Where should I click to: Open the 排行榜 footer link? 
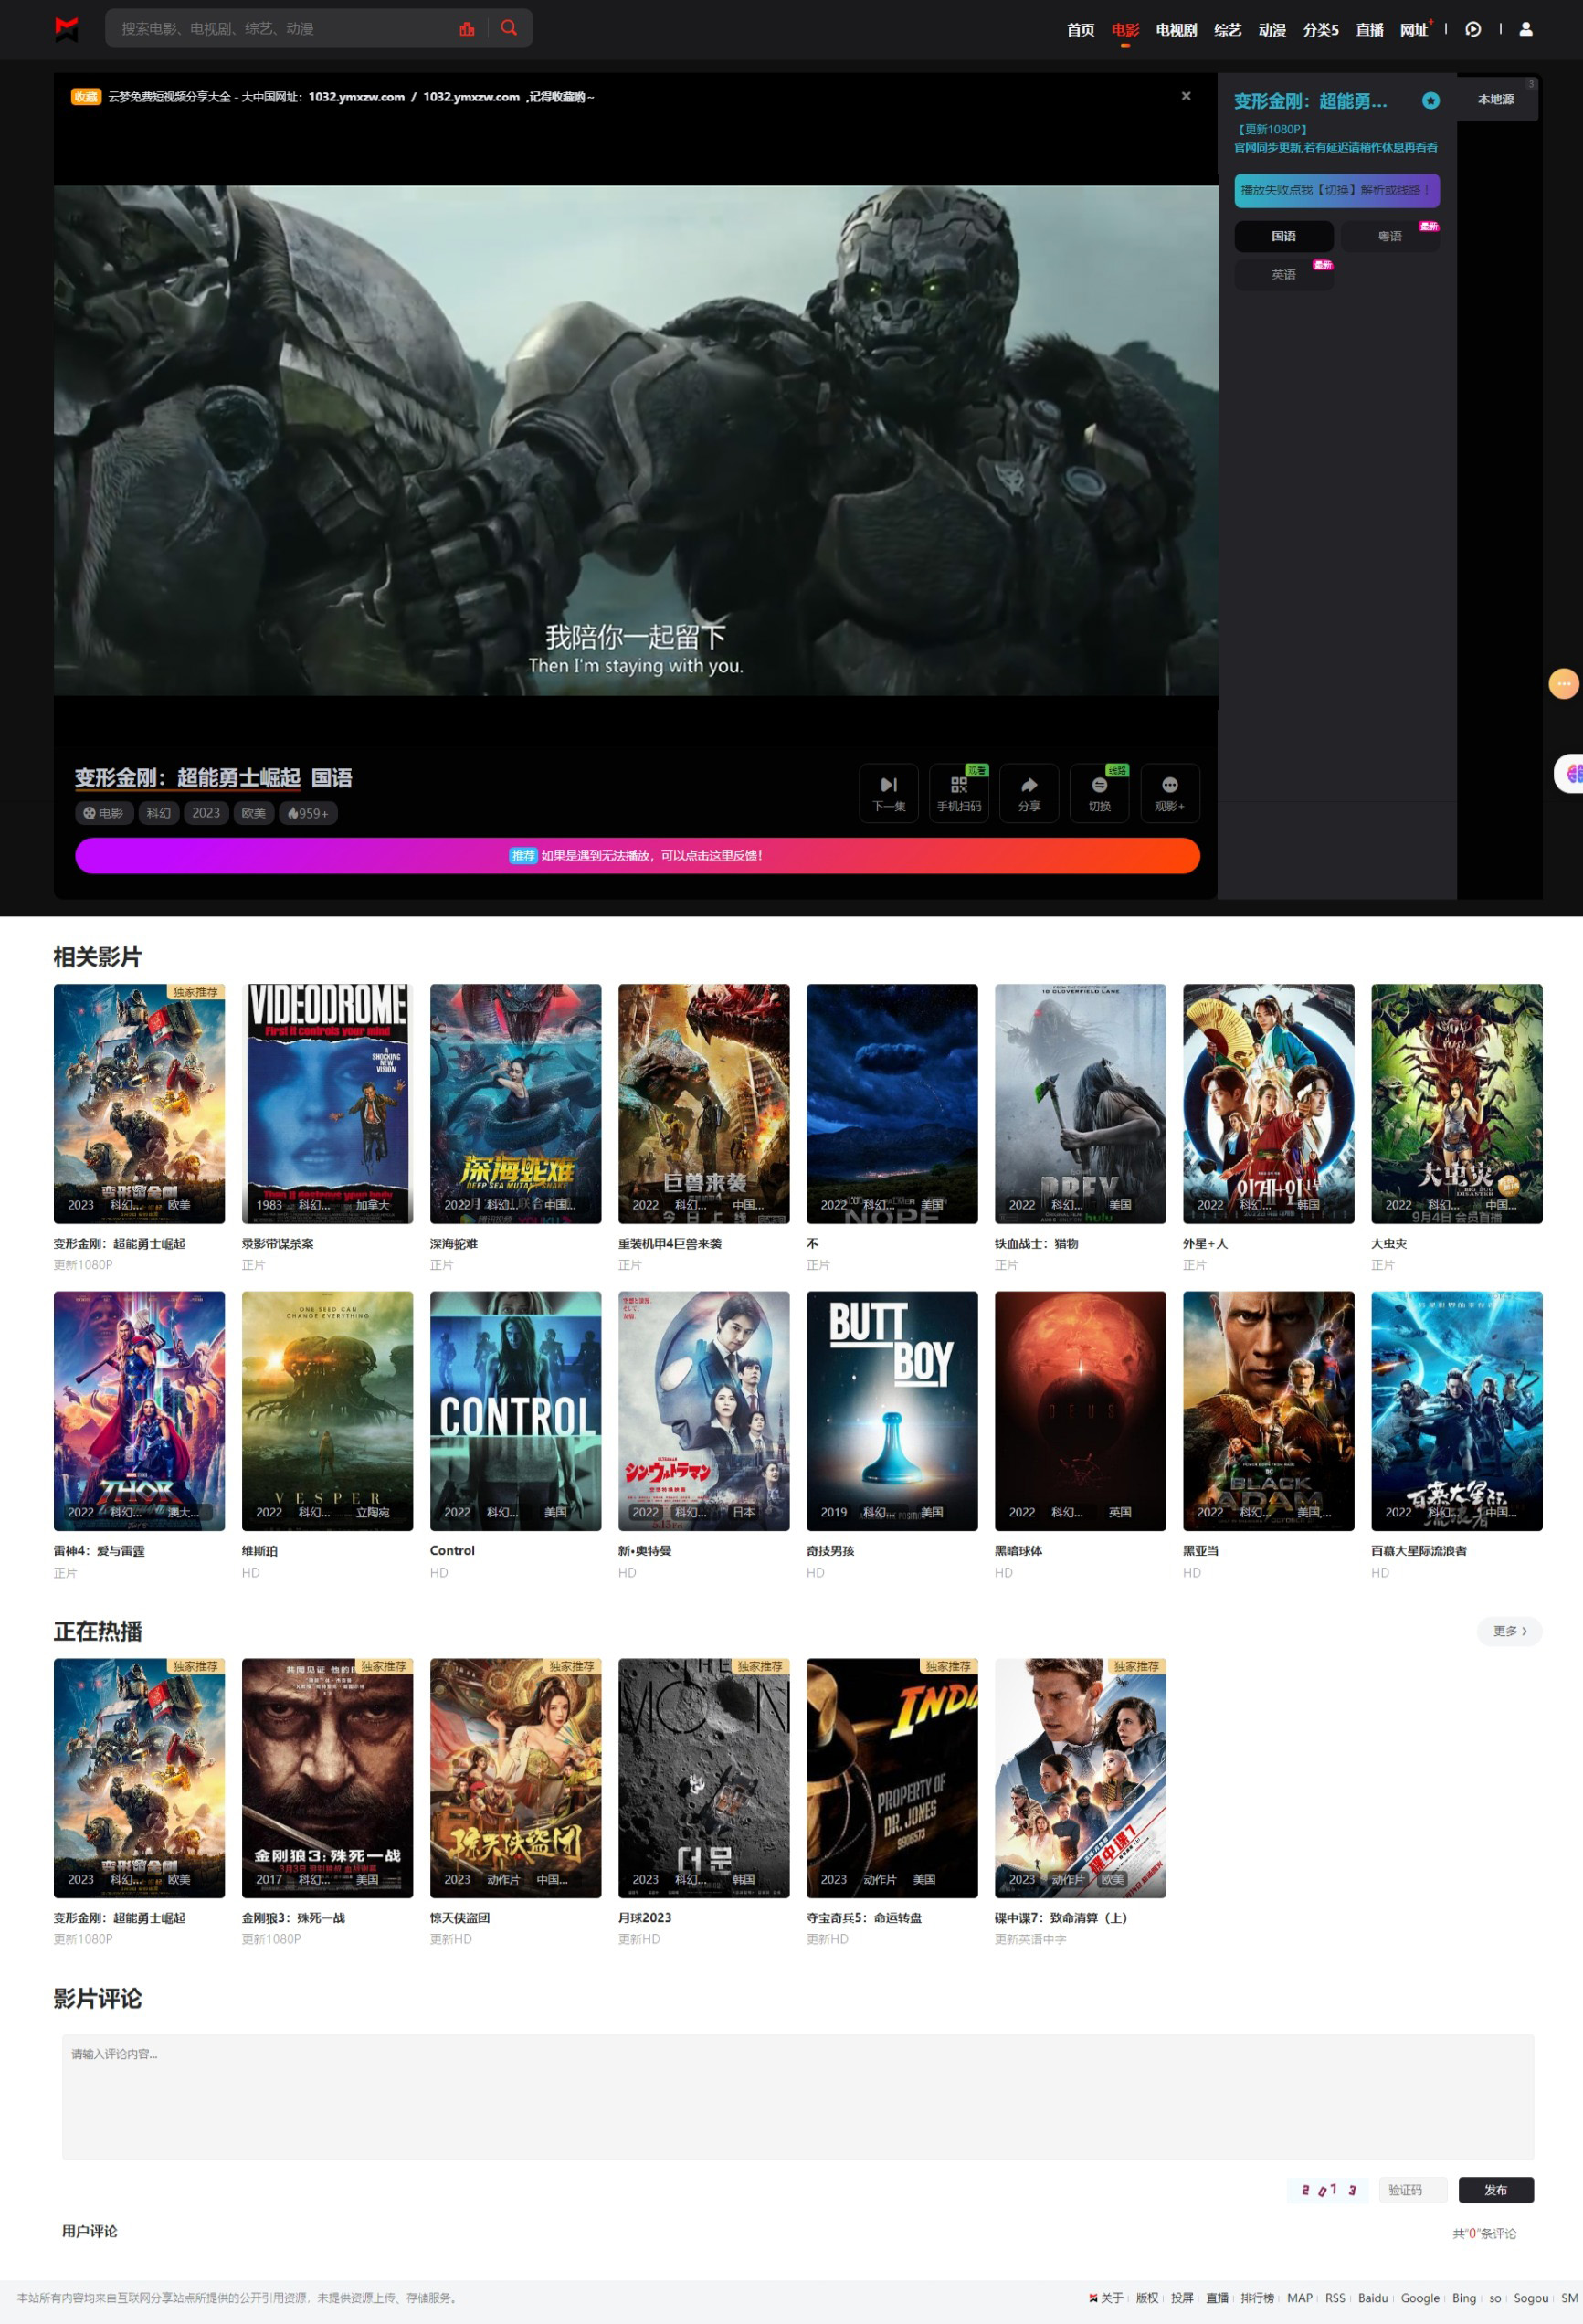(x=1257, y=2298)
